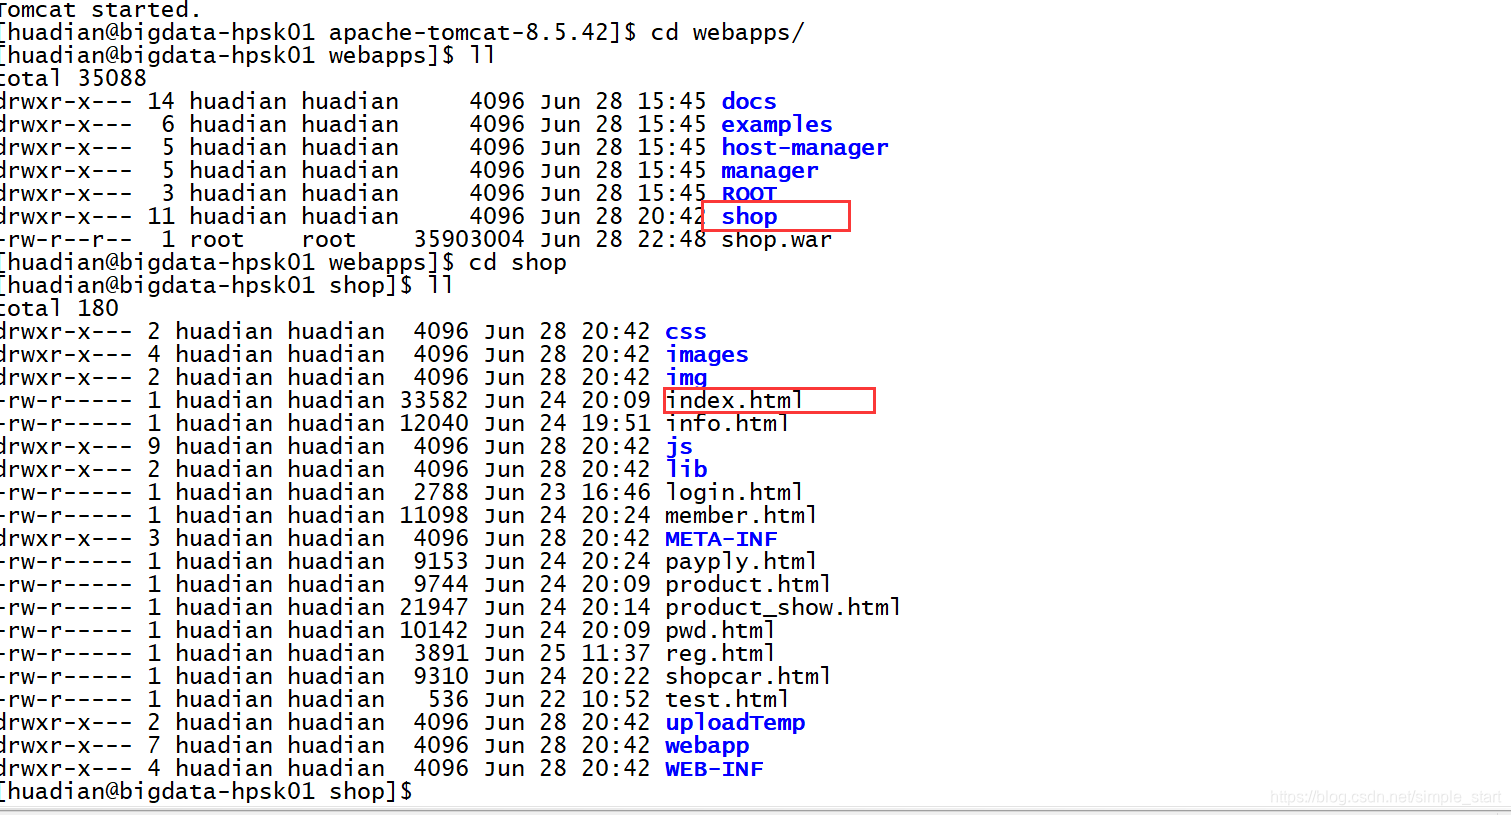The height and width of the screenshot is (815, 1511).
Task: Click the css directory name
Action: (686, 332)
